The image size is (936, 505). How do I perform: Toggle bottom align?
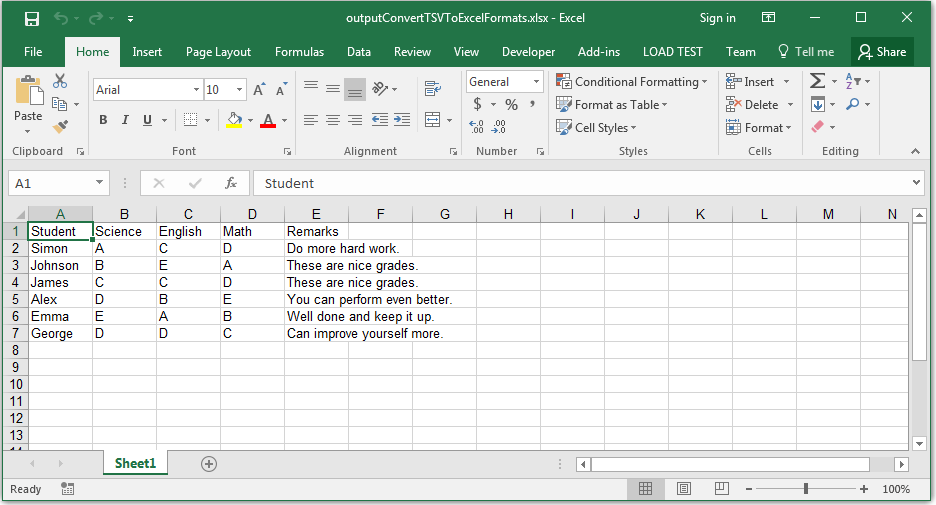pyautogui.click(x=355, y=89)
